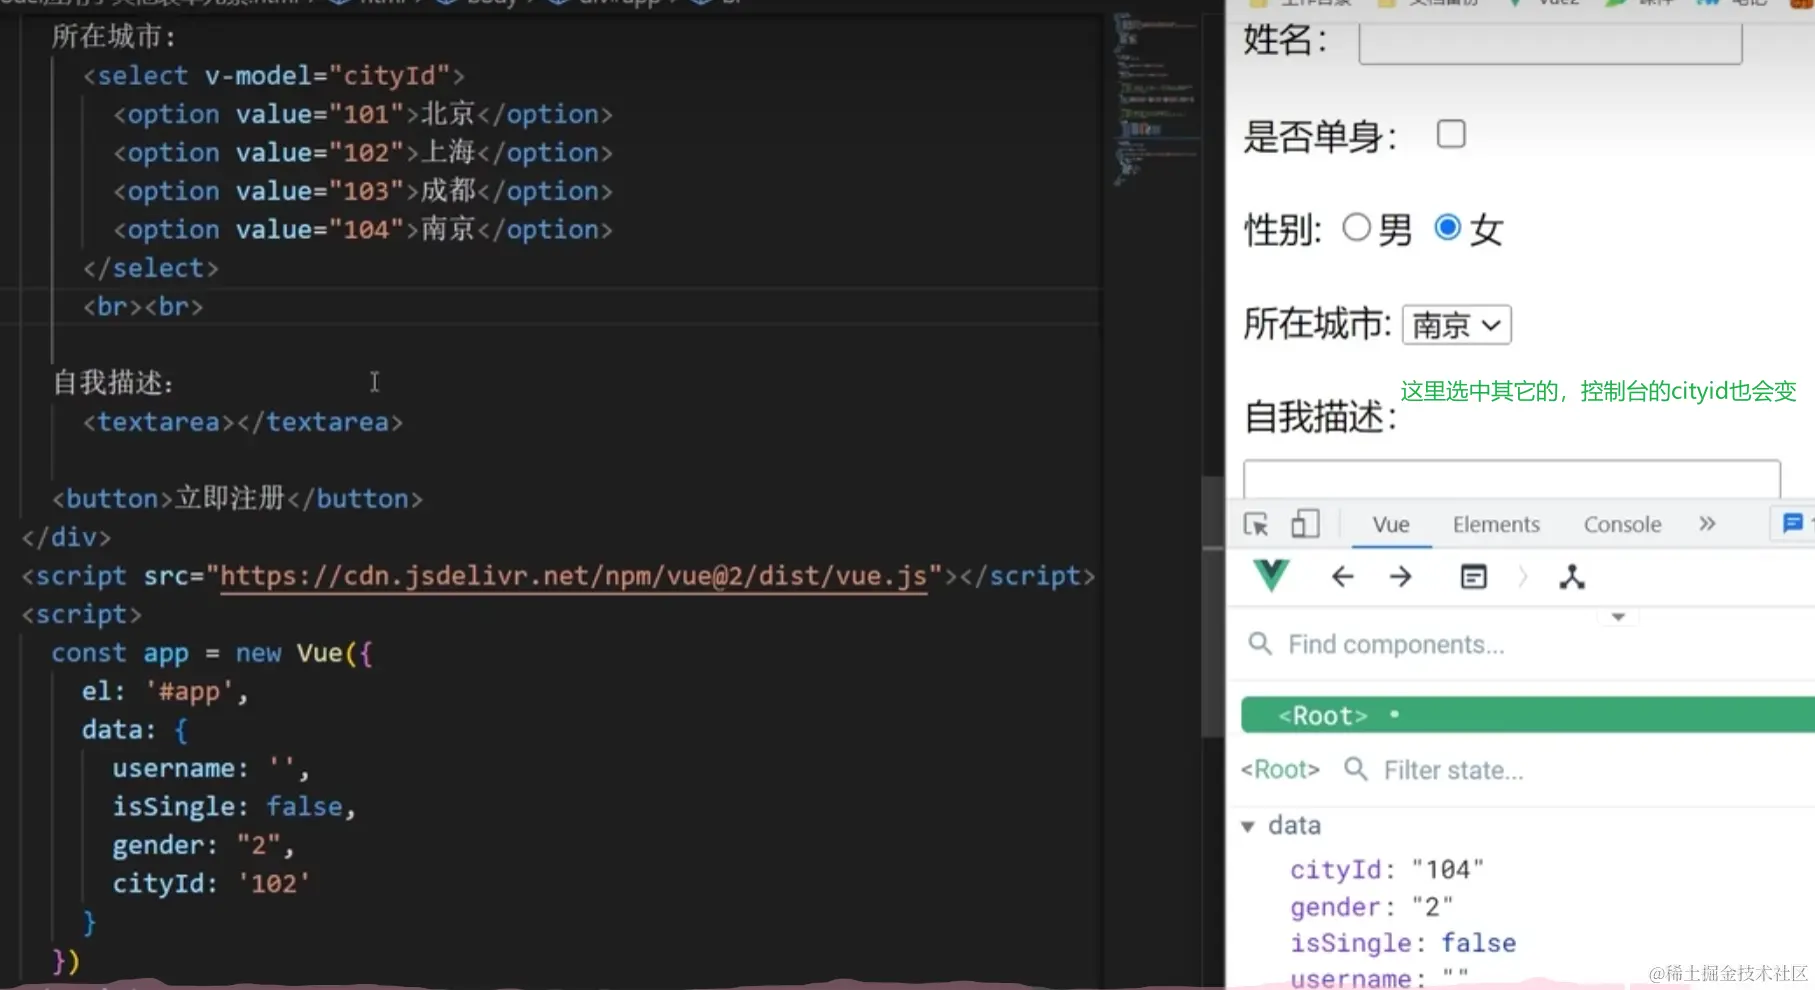The image size is (1815, 990).
Task: Click the <textarea></textarea> code line
Action: tap(243, 422)
